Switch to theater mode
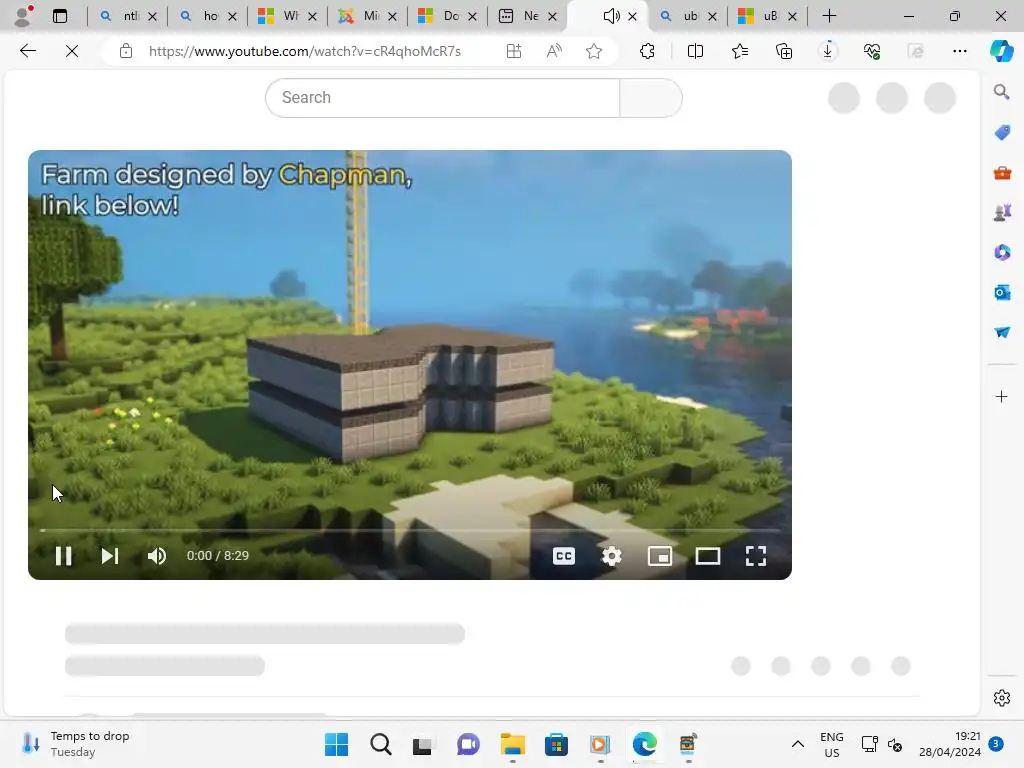This screenshot has width=1024, height=768. [x=707, y=556]
